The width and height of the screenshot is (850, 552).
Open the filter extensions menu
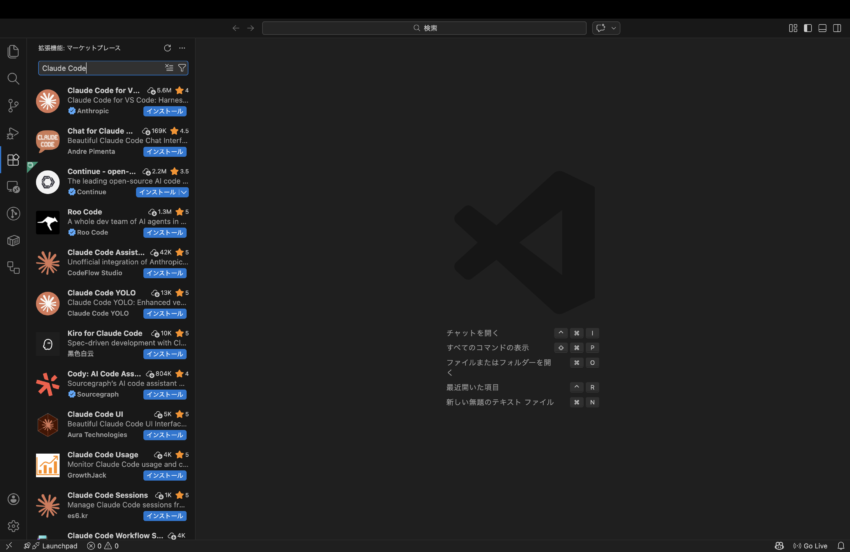point(182,68)
